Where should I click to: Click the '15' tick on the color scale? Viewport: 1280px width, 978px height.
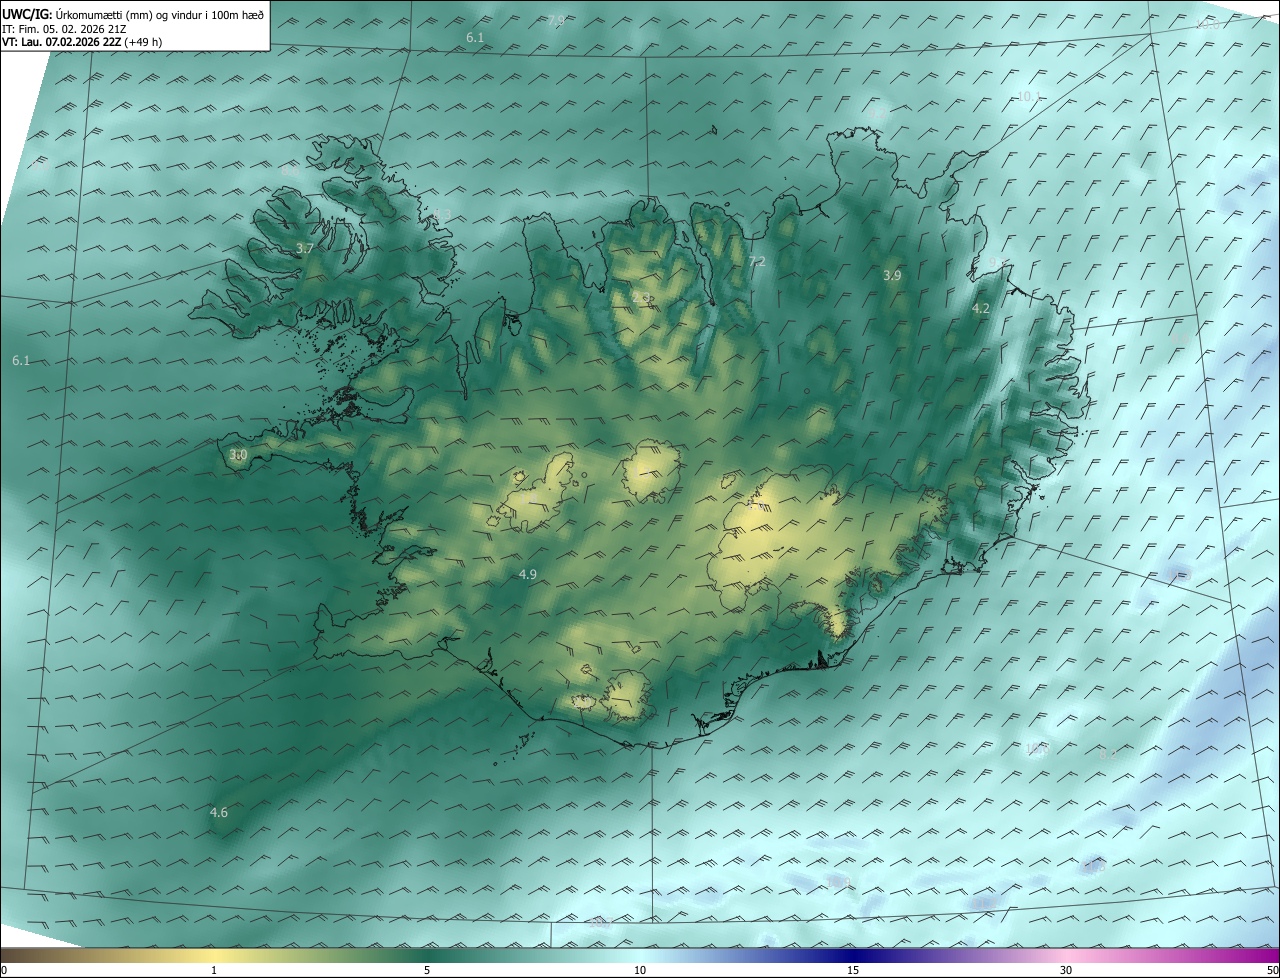[853, 970]
